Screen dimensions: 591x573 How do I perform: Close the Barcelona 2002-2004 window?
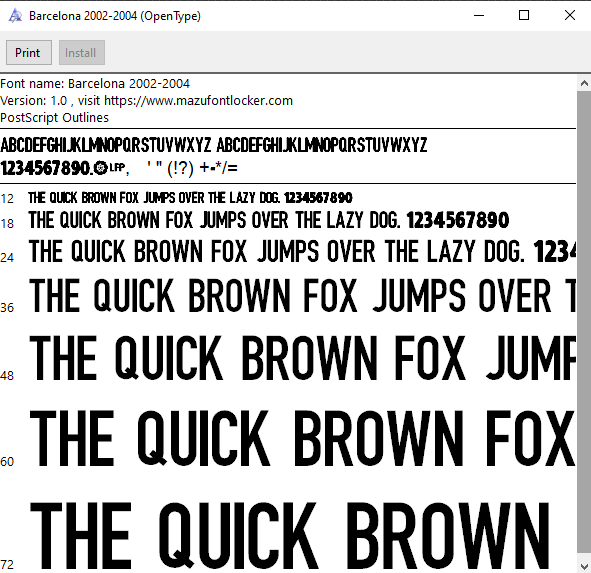(570, 15)
